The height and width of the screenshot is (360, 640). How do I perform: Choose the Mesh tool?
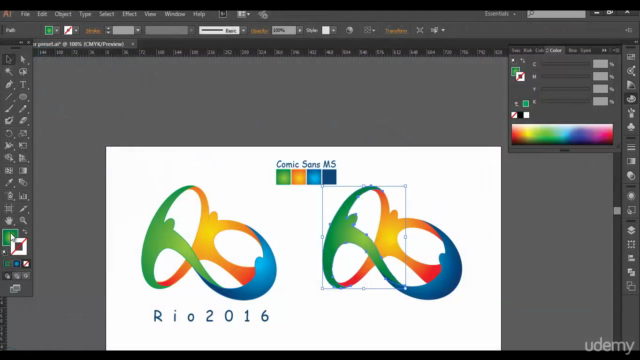tap(9, 171)
